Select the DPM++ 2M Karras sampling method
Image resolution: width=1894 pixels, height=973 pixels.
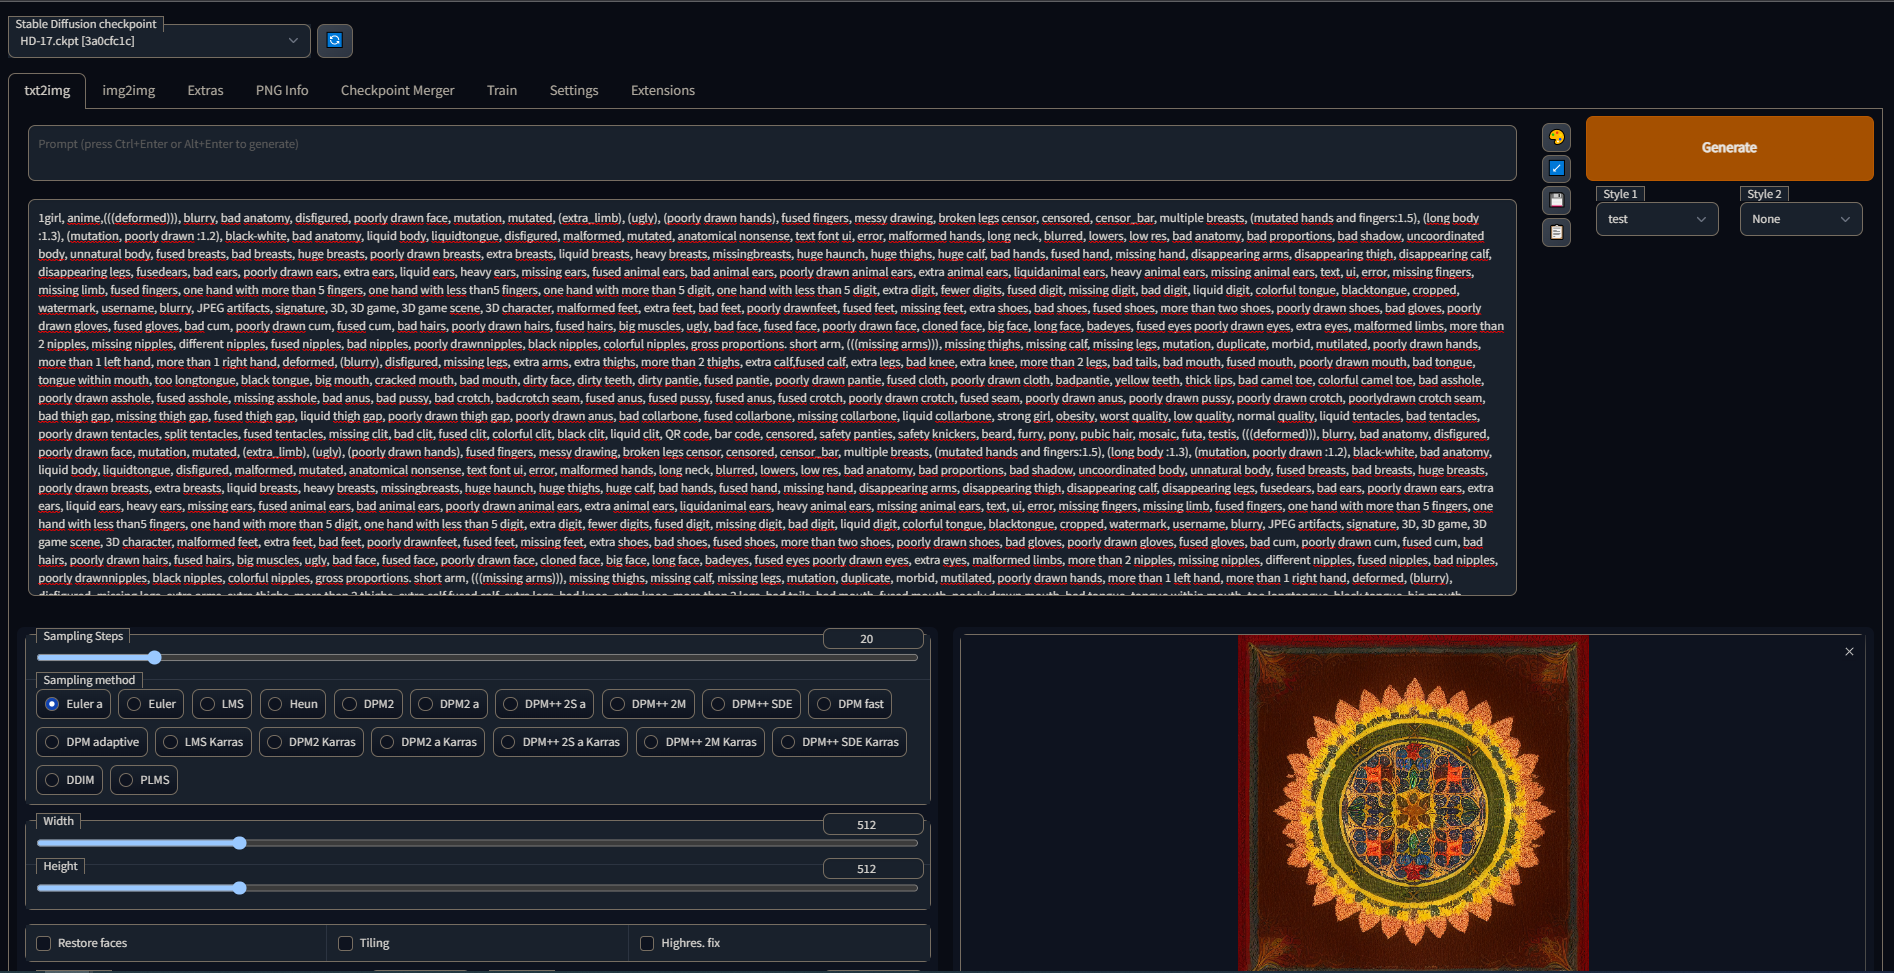pos(699,741)
